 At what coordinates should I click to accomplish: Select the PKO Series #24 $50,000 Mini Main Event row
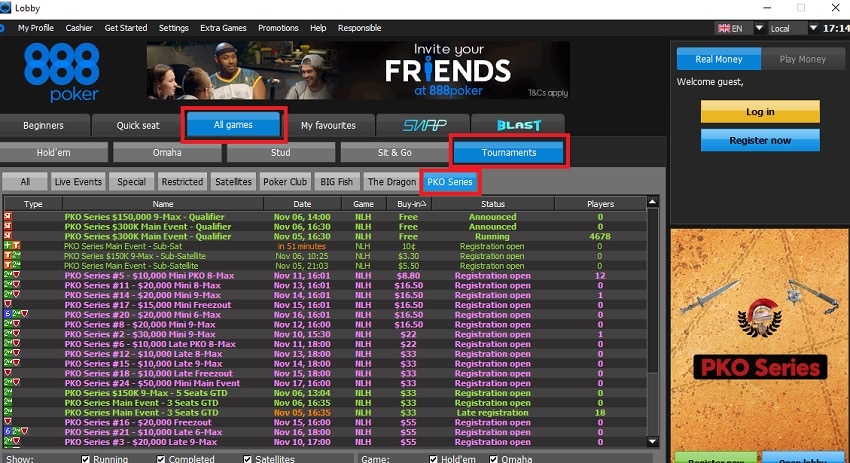(325, 383)
